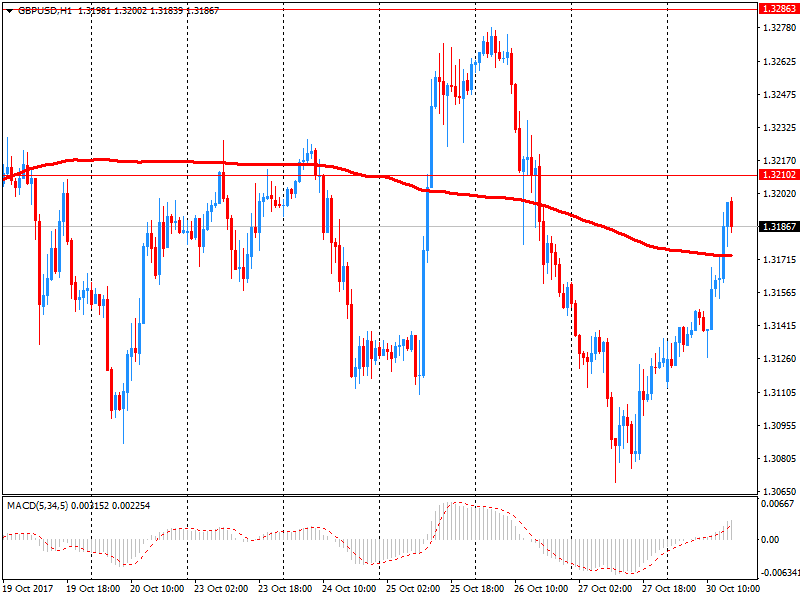Click the 1.31415 price scale value

pyautogui.click(x=779, y=326)
